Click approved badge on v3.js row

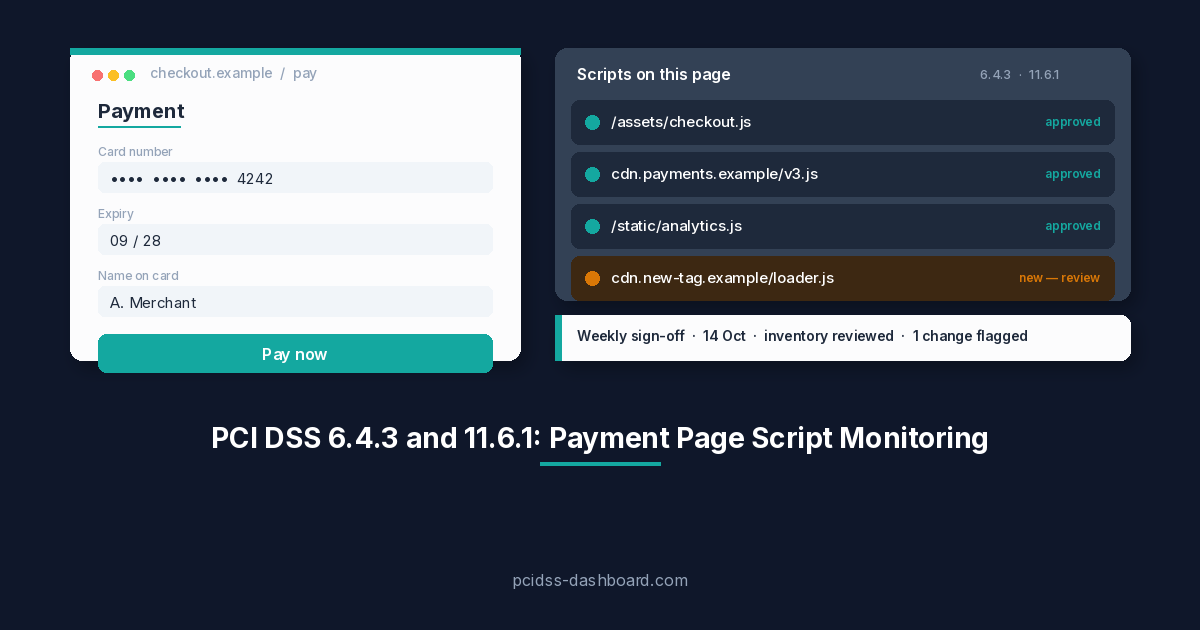[x=1073, y=174]
